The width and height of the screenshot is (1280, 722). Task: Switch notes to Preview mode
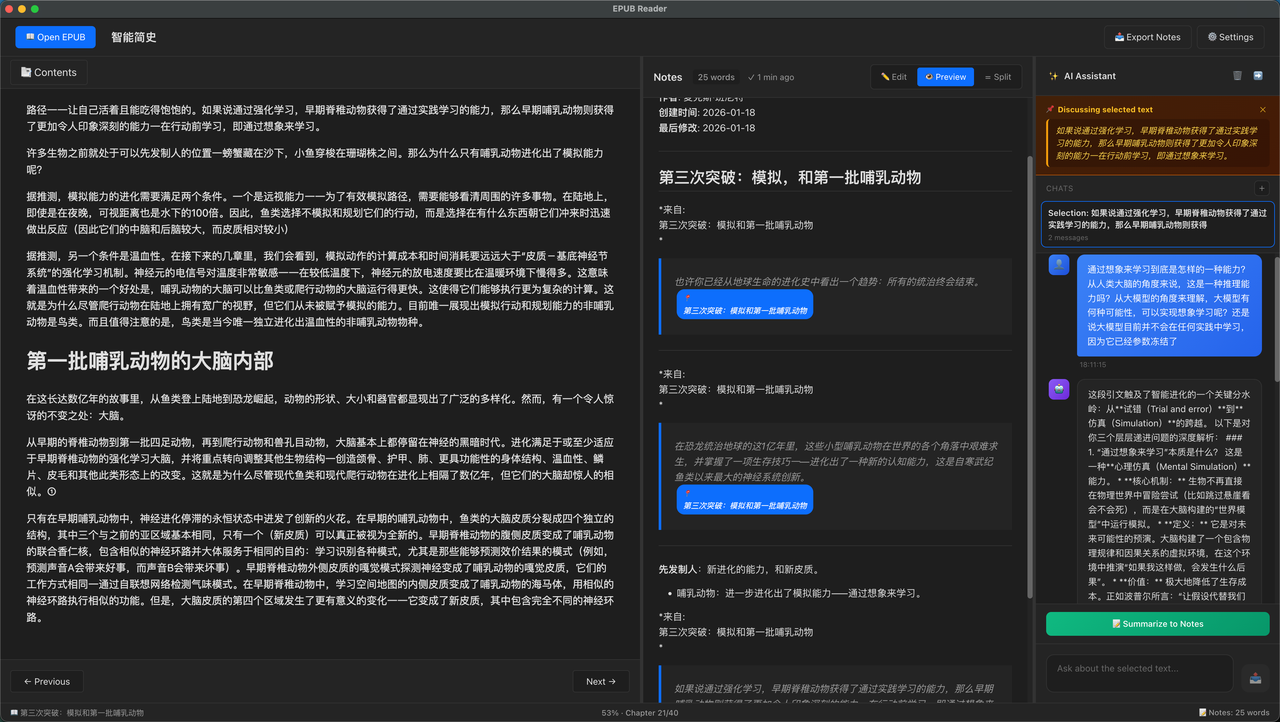pos(945,77)
